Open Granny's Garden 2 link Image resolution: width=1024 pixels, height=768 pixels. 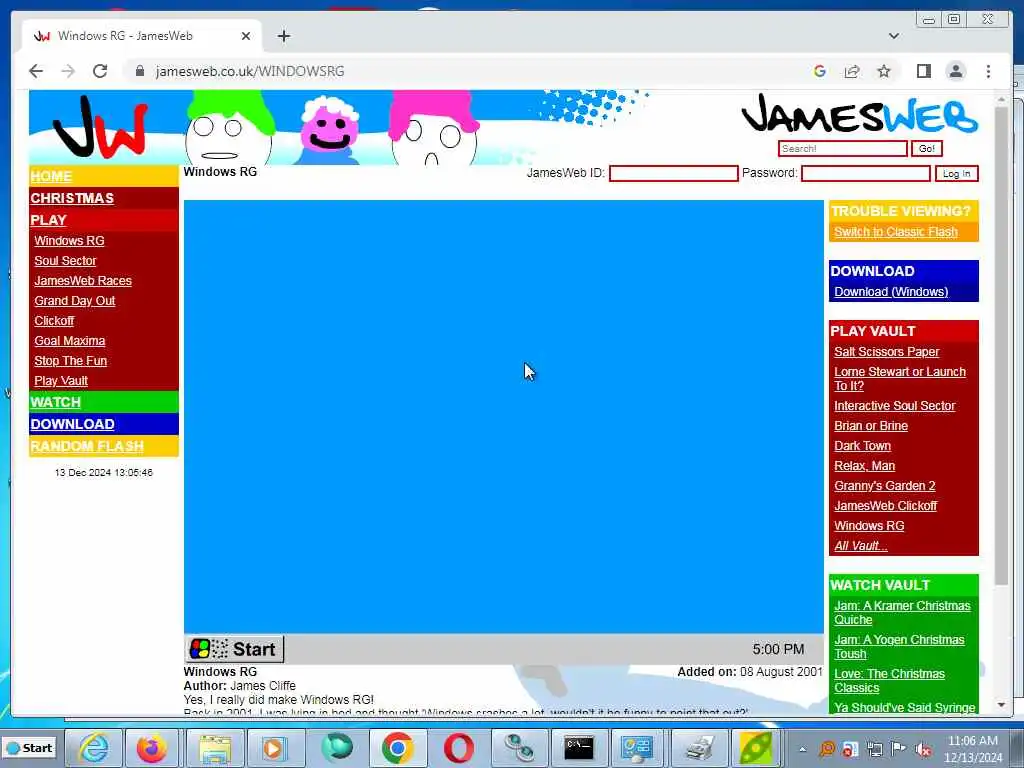click(884, 486)
